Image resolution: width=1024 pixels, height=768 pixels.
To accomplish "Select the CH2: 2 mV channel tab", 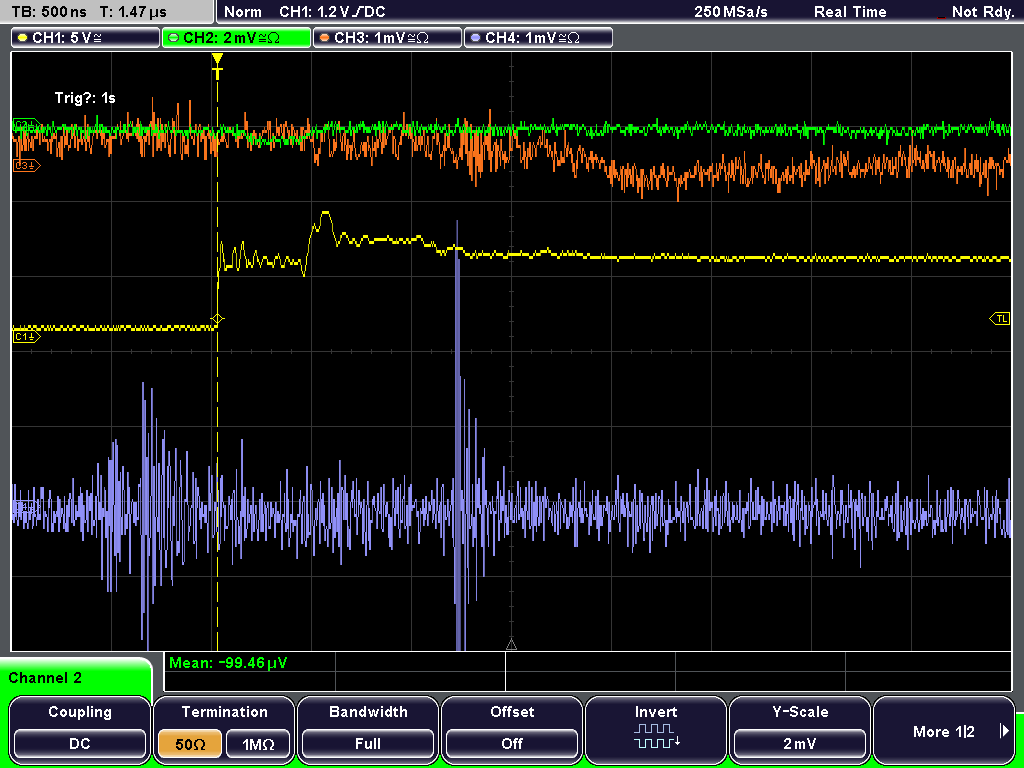I will (x=236, y=37).
